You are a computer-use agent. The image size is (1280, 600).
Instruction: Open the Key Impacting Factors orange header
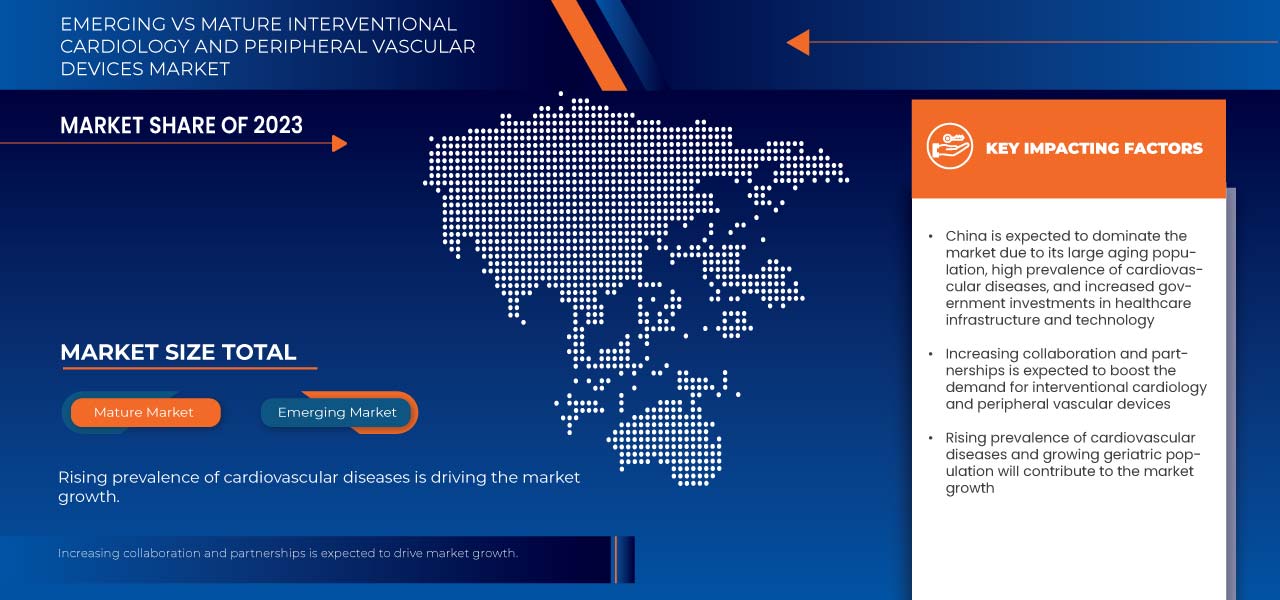[1068, 148]
